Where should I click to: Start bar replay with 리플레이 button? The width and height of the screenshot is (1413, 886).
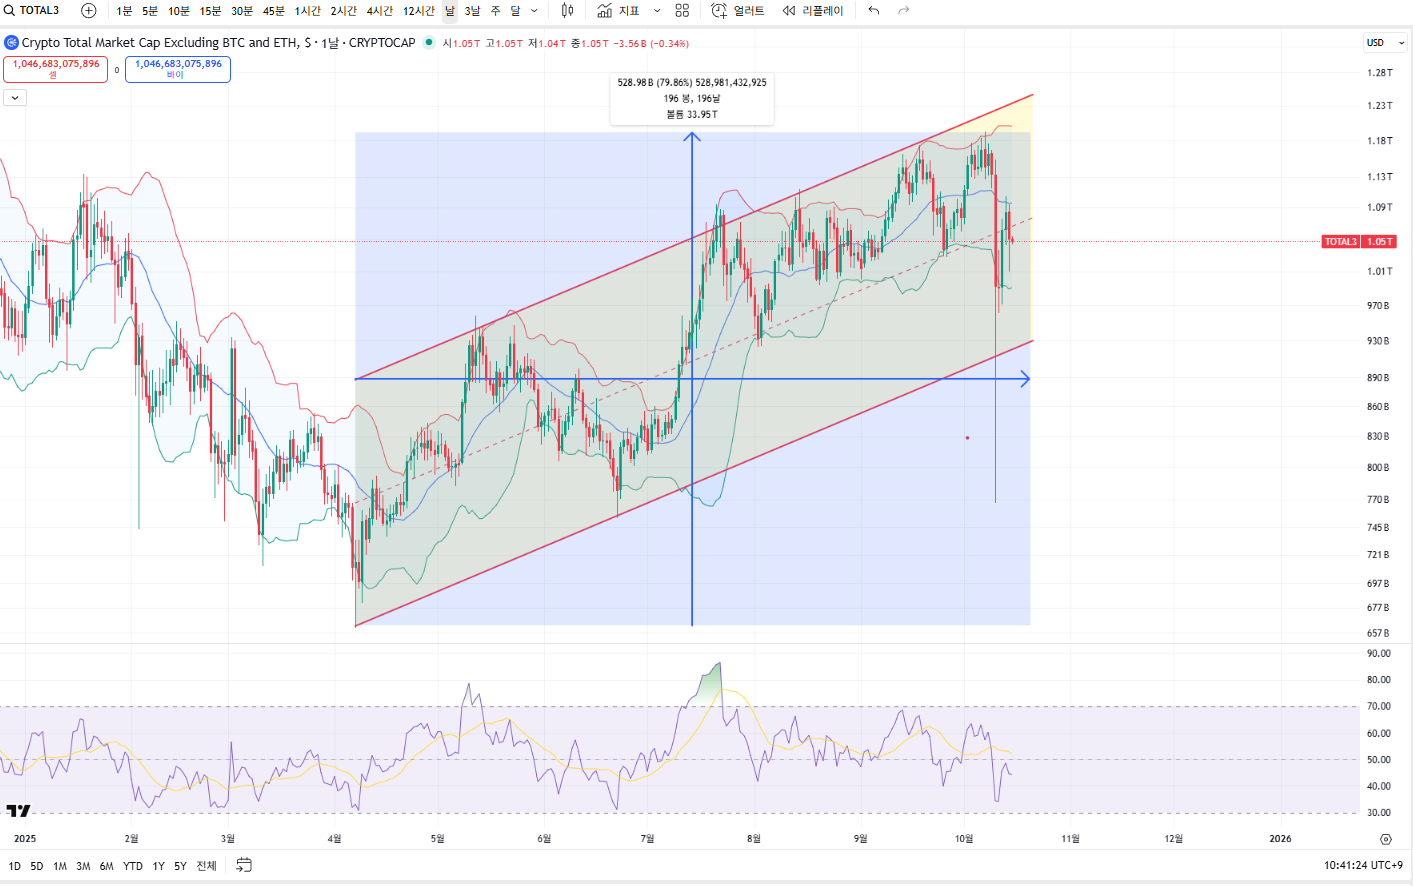(813, 11)
